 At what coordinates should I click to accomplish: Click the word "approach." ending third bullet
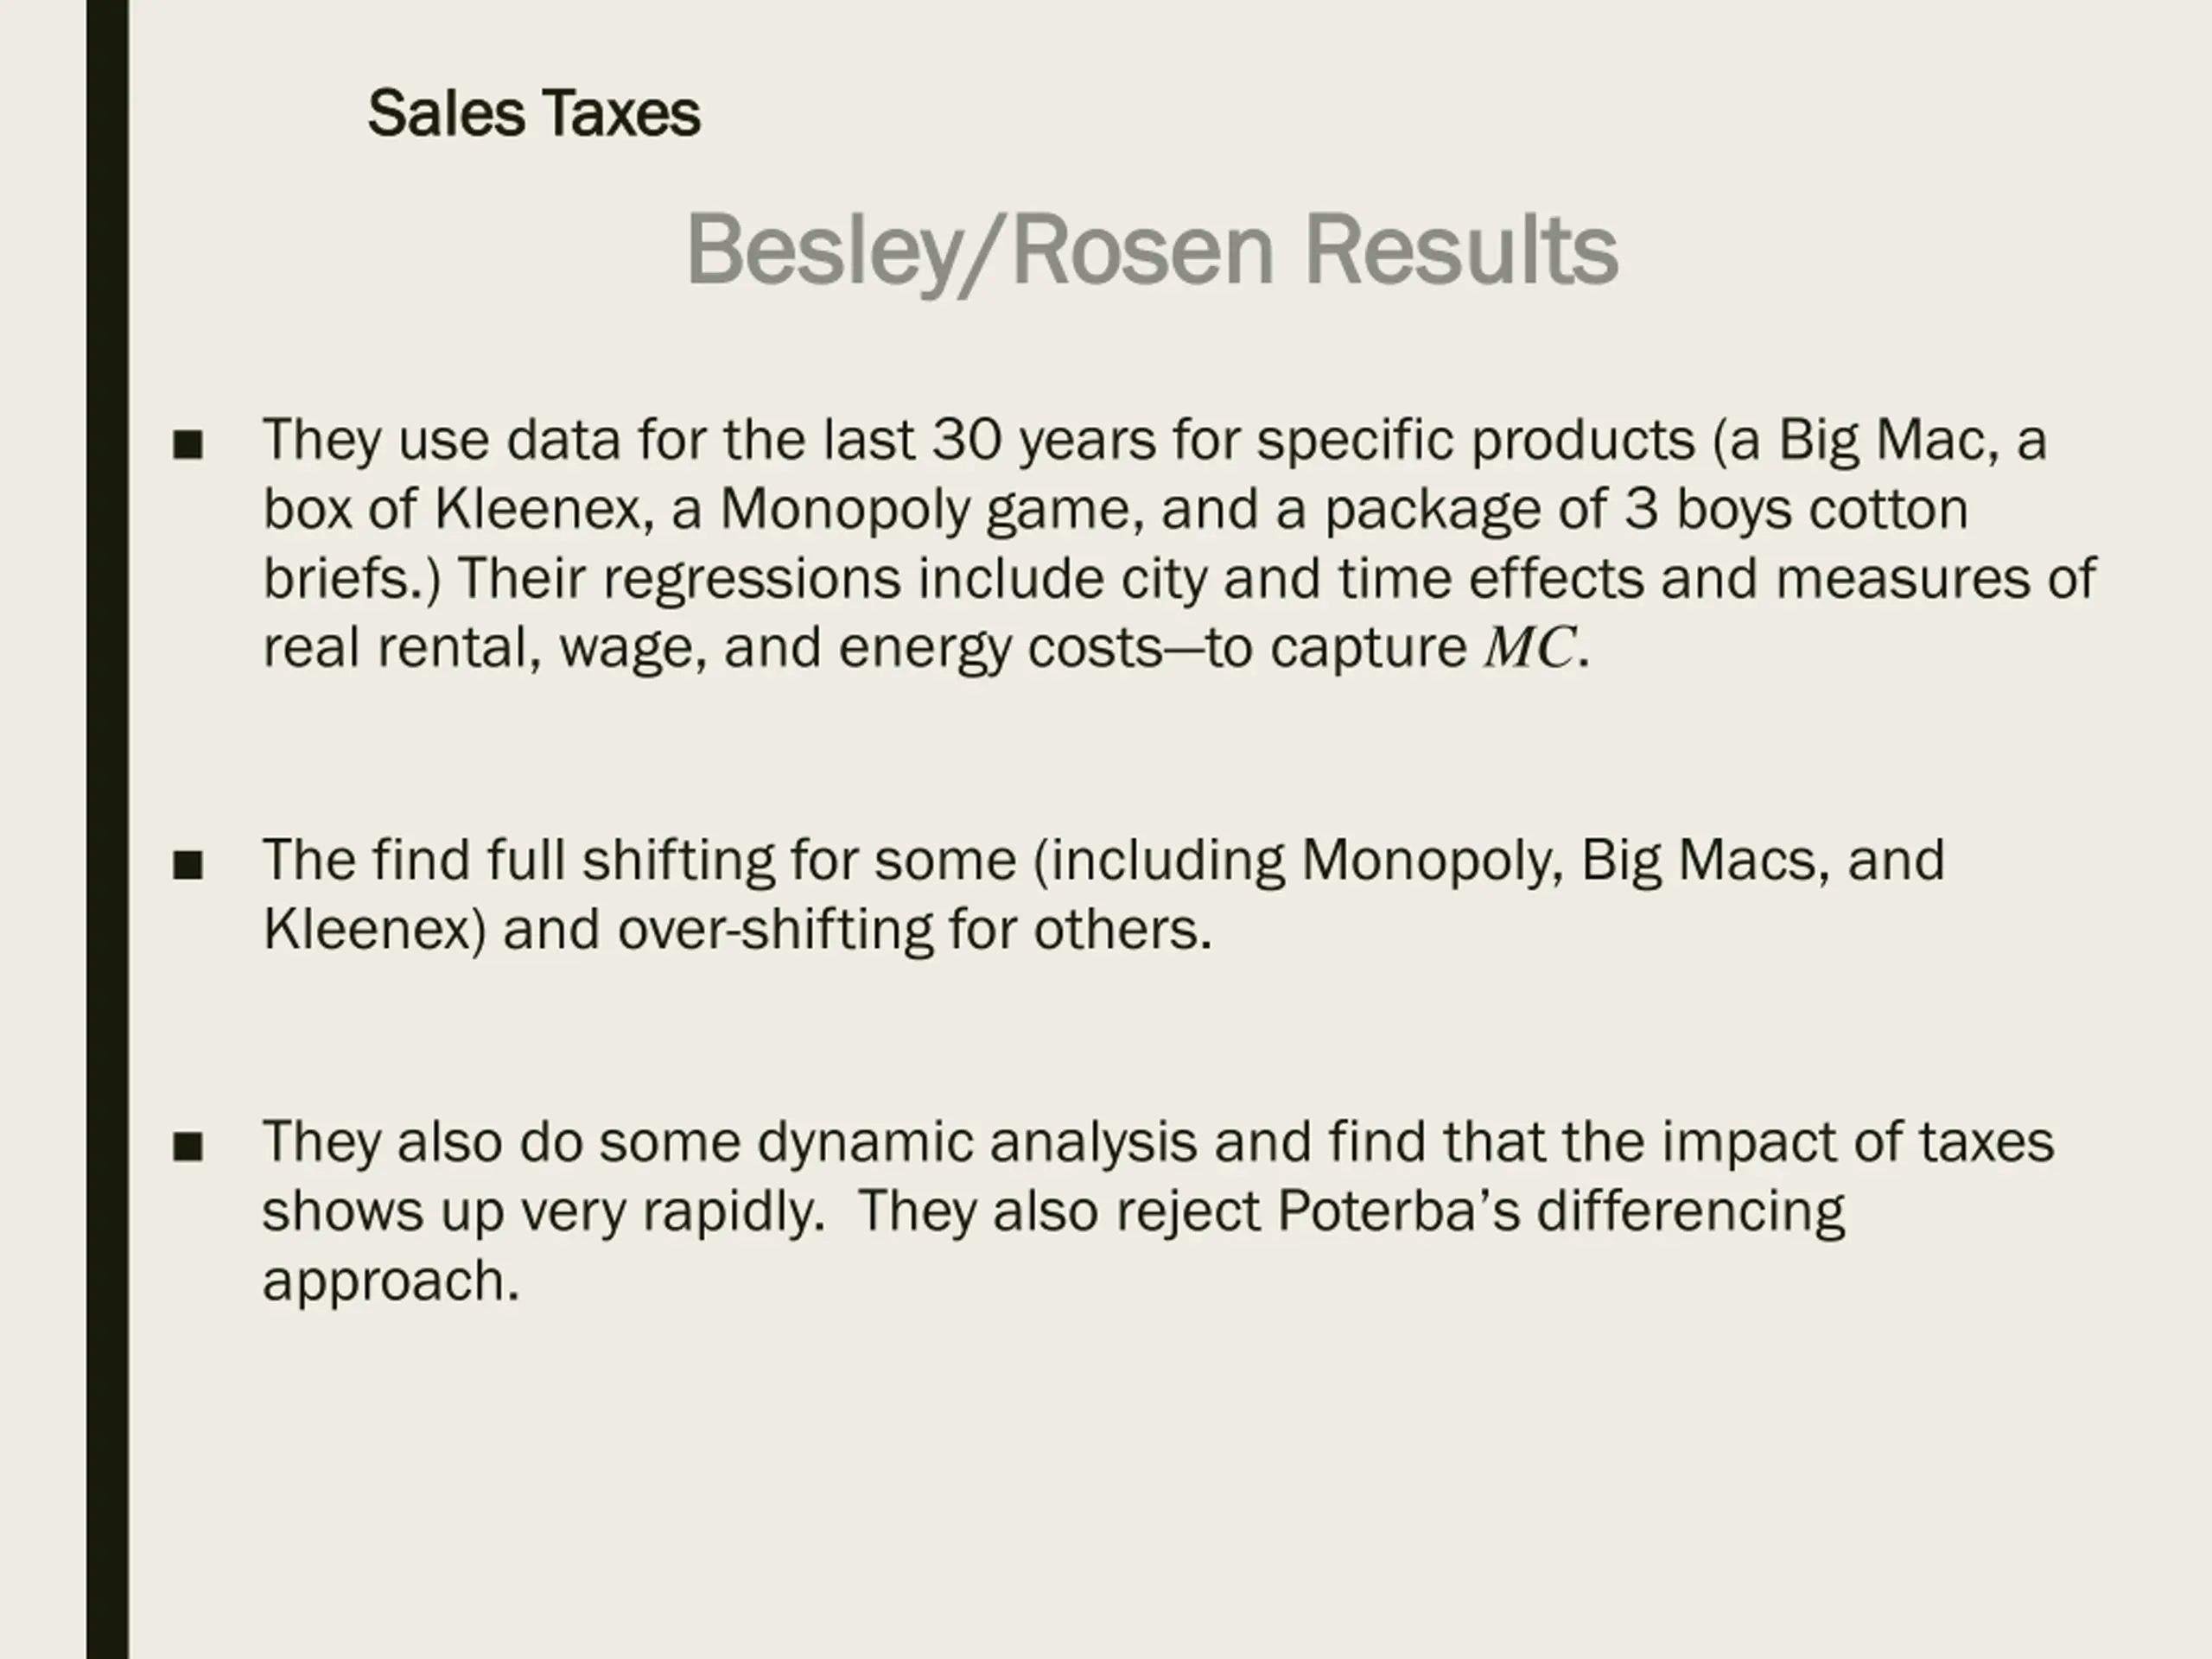tap(391, 1281)
